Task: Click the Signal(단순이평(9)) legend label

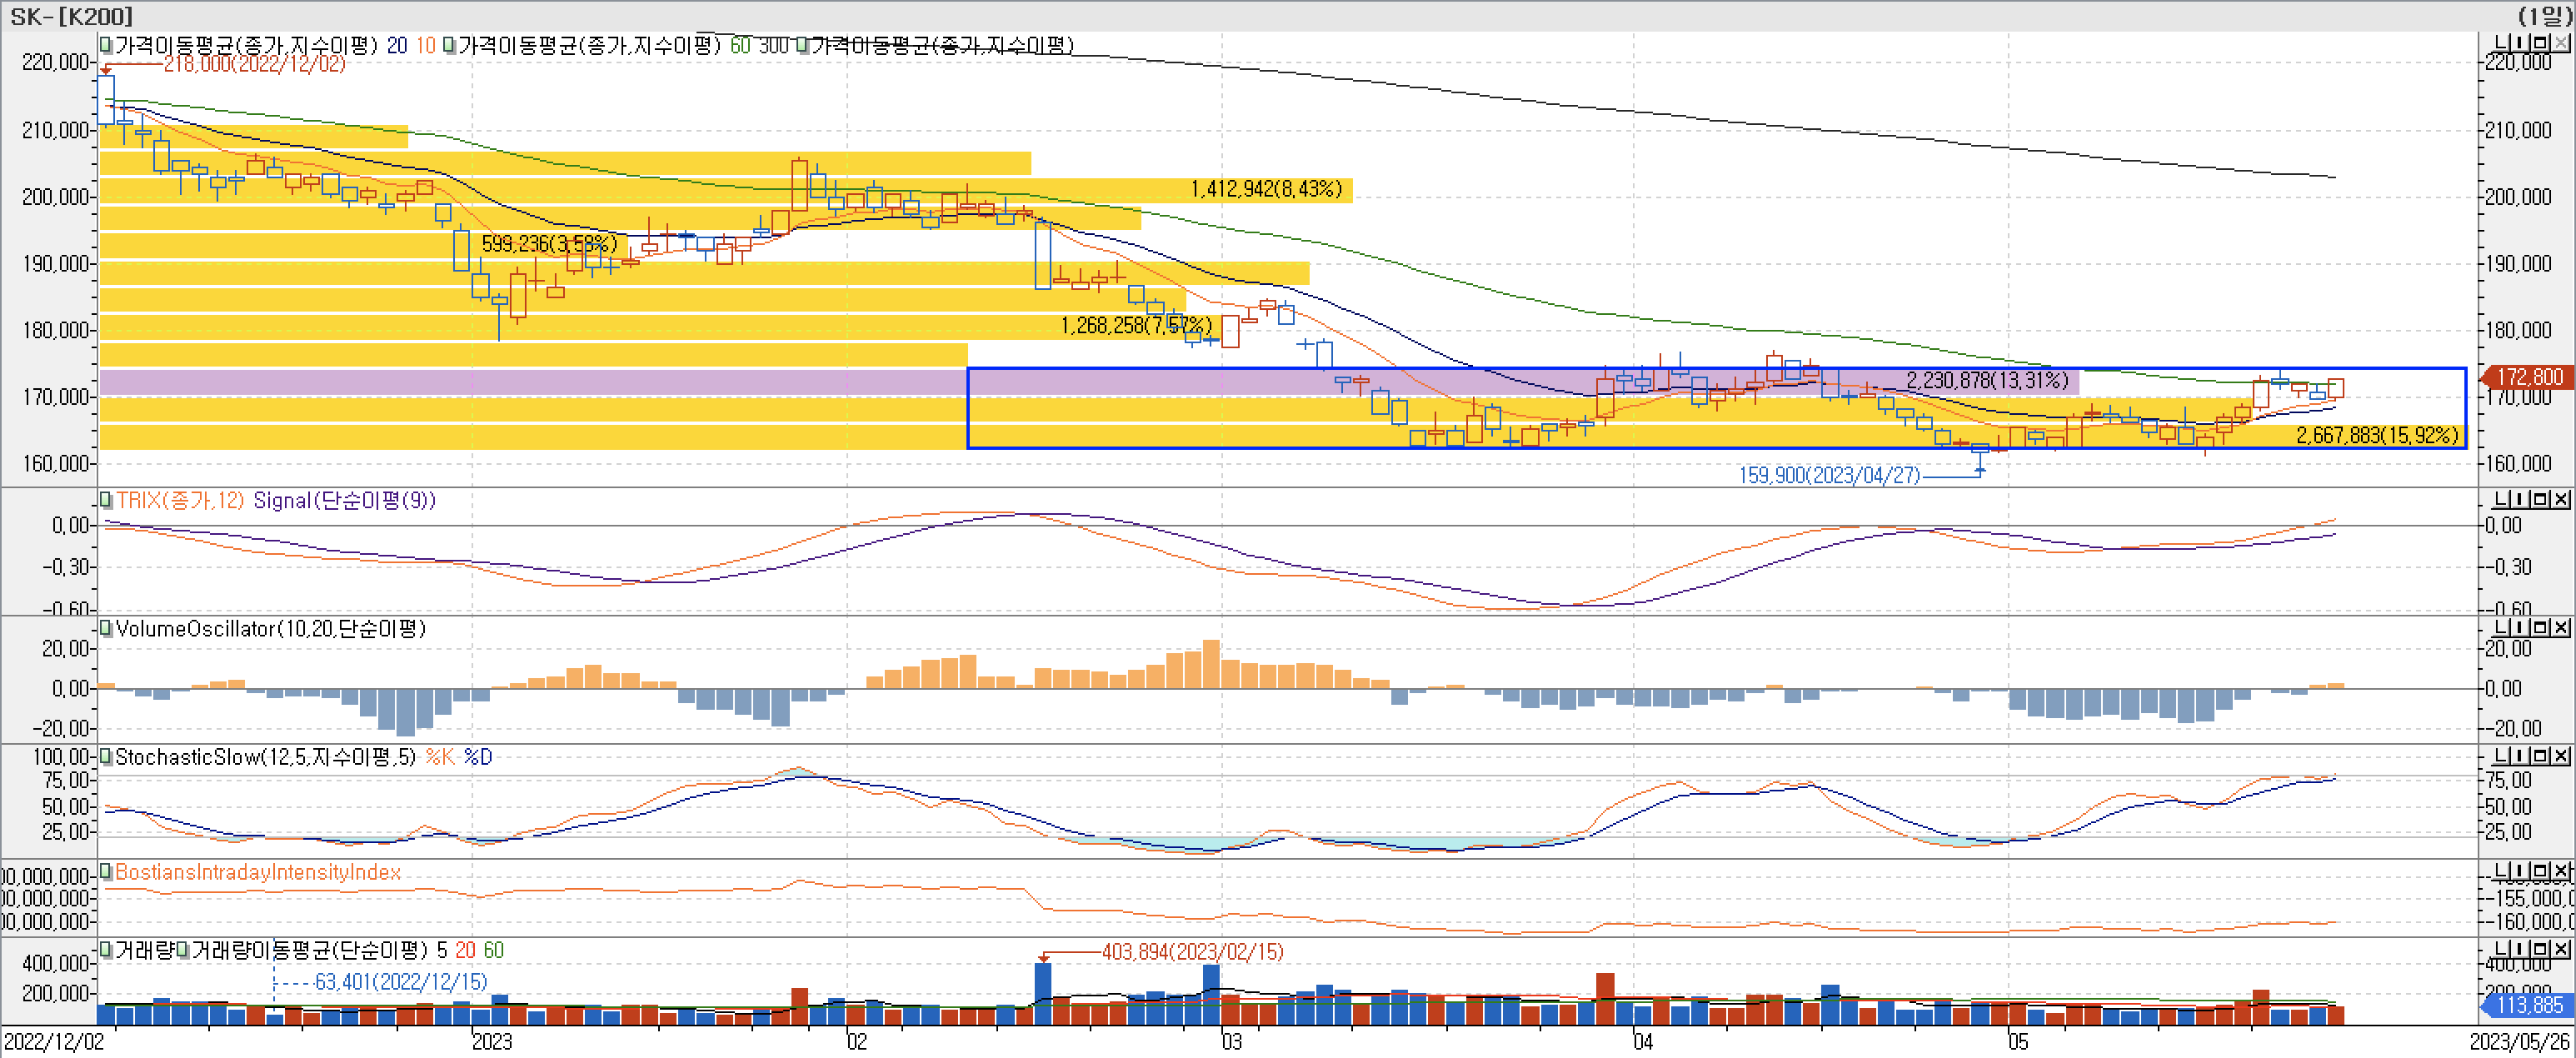Action: point(344,500)
